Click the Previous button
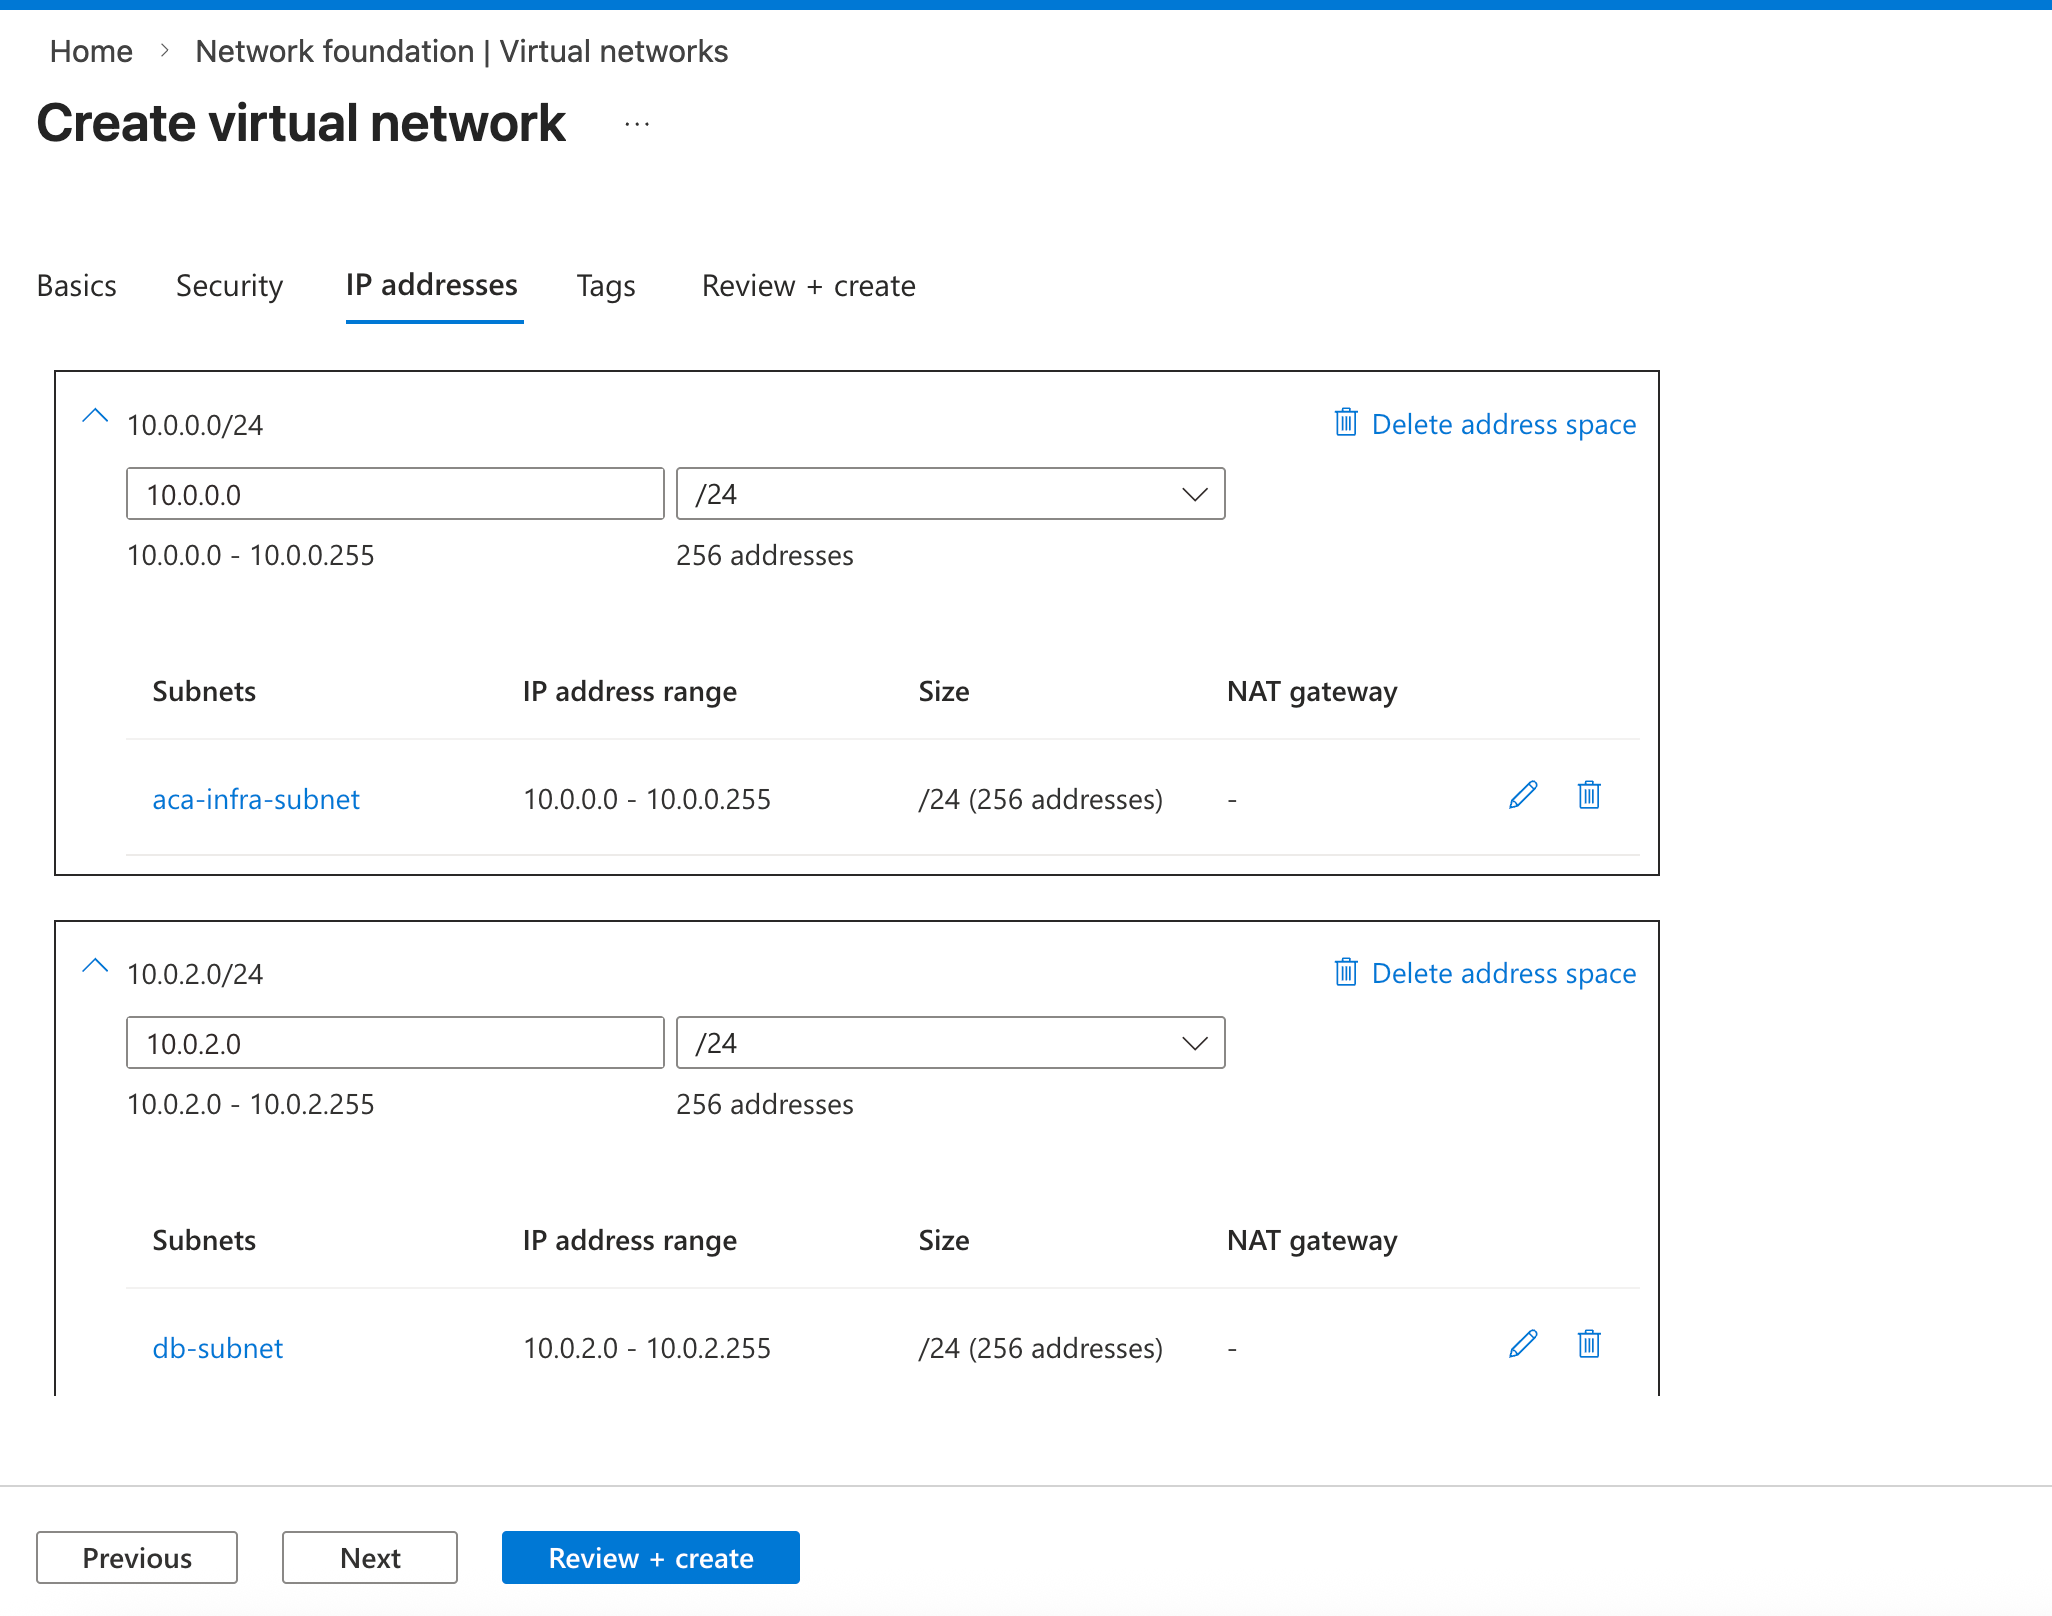2052x1616 pixels. [x=136, y=1557]
